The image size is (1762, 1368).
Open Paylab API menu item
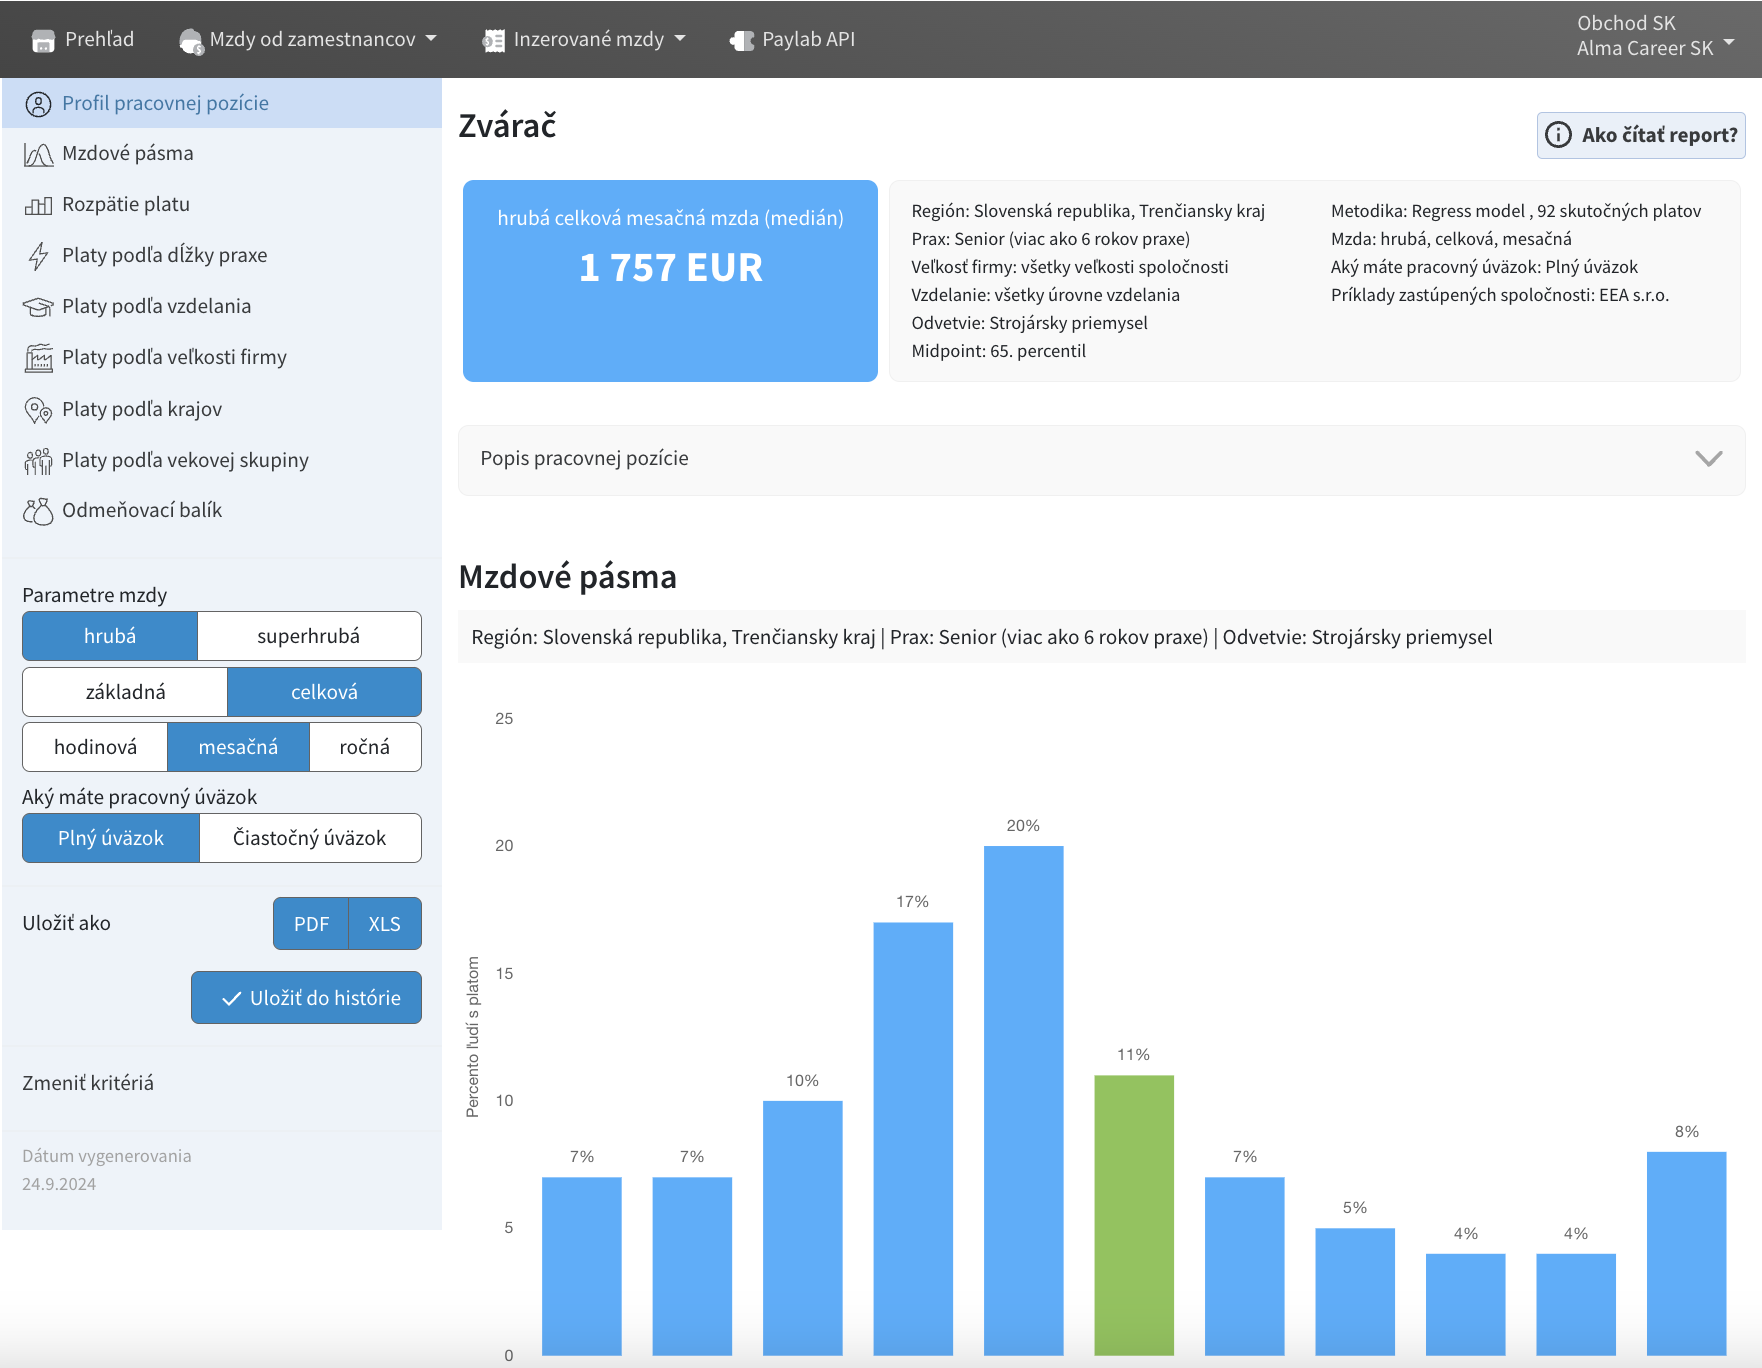793,39
